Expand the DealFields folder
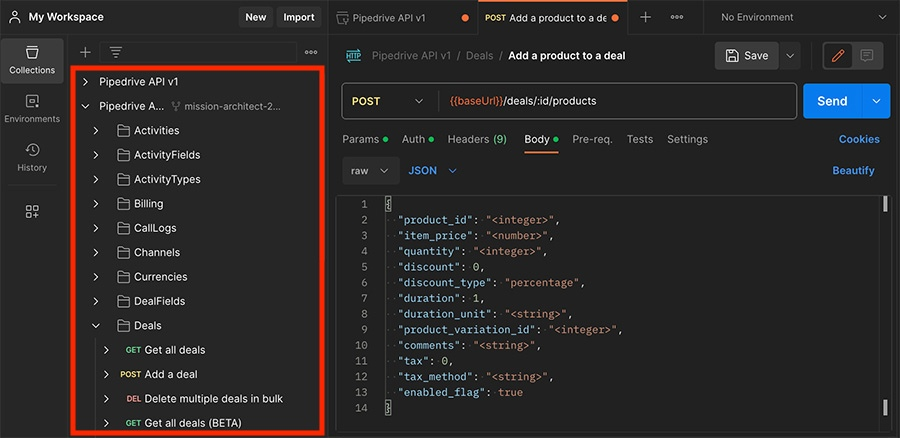 [x=96, y=301]
